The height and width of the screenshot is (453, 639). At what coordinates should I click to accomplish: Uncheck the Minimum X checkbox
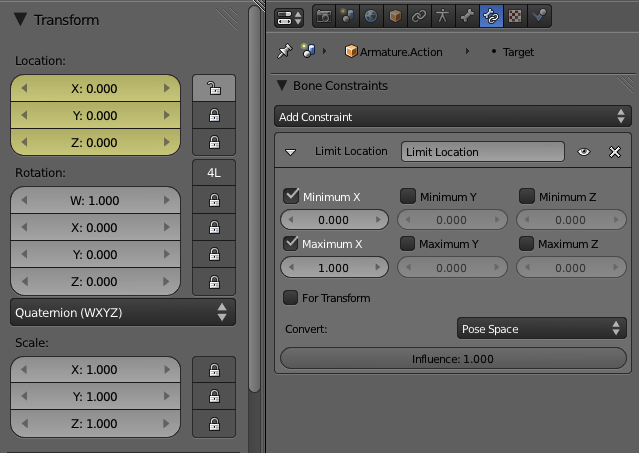tap(291, 196)
